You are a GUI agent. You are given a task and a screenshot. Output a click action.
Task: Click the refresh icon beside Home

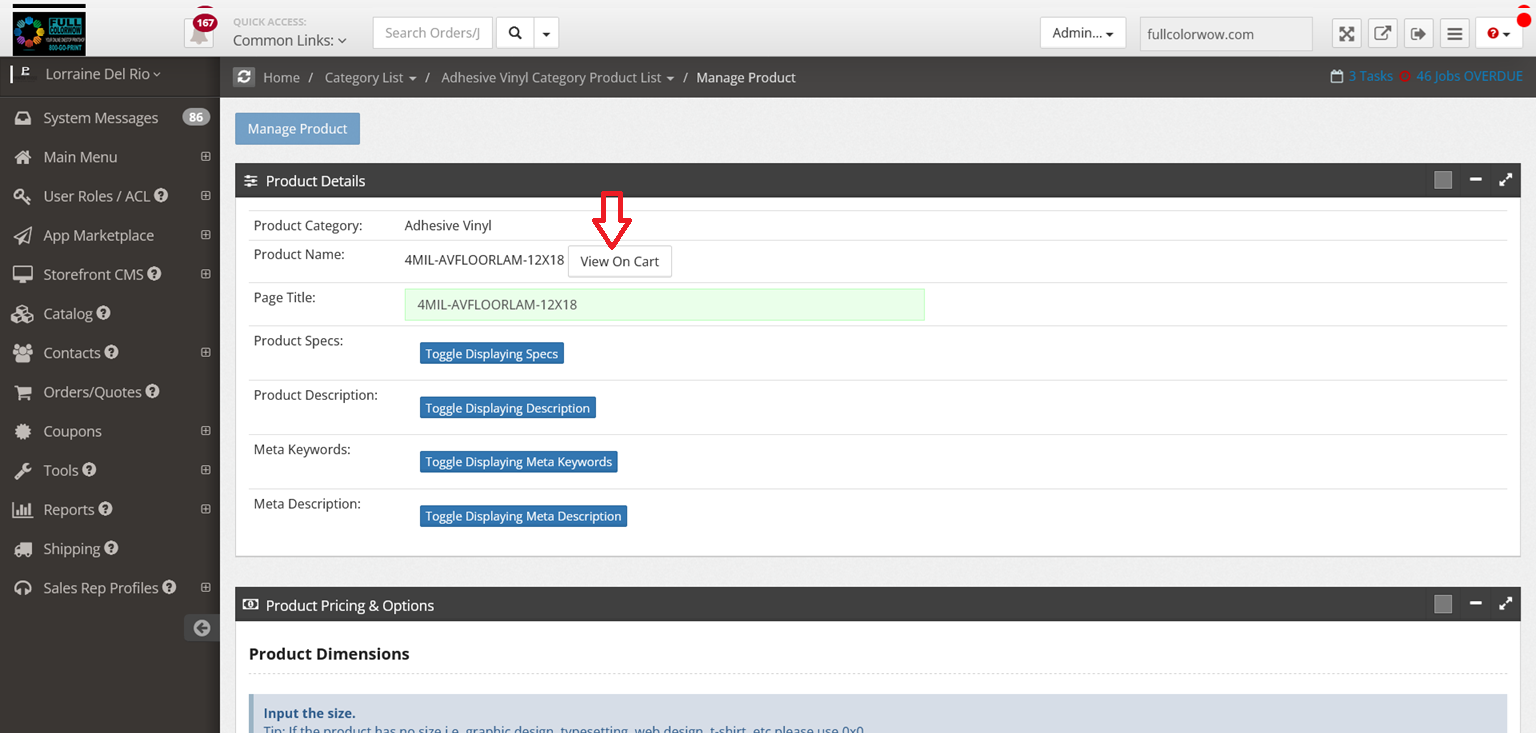coord(244,77)
